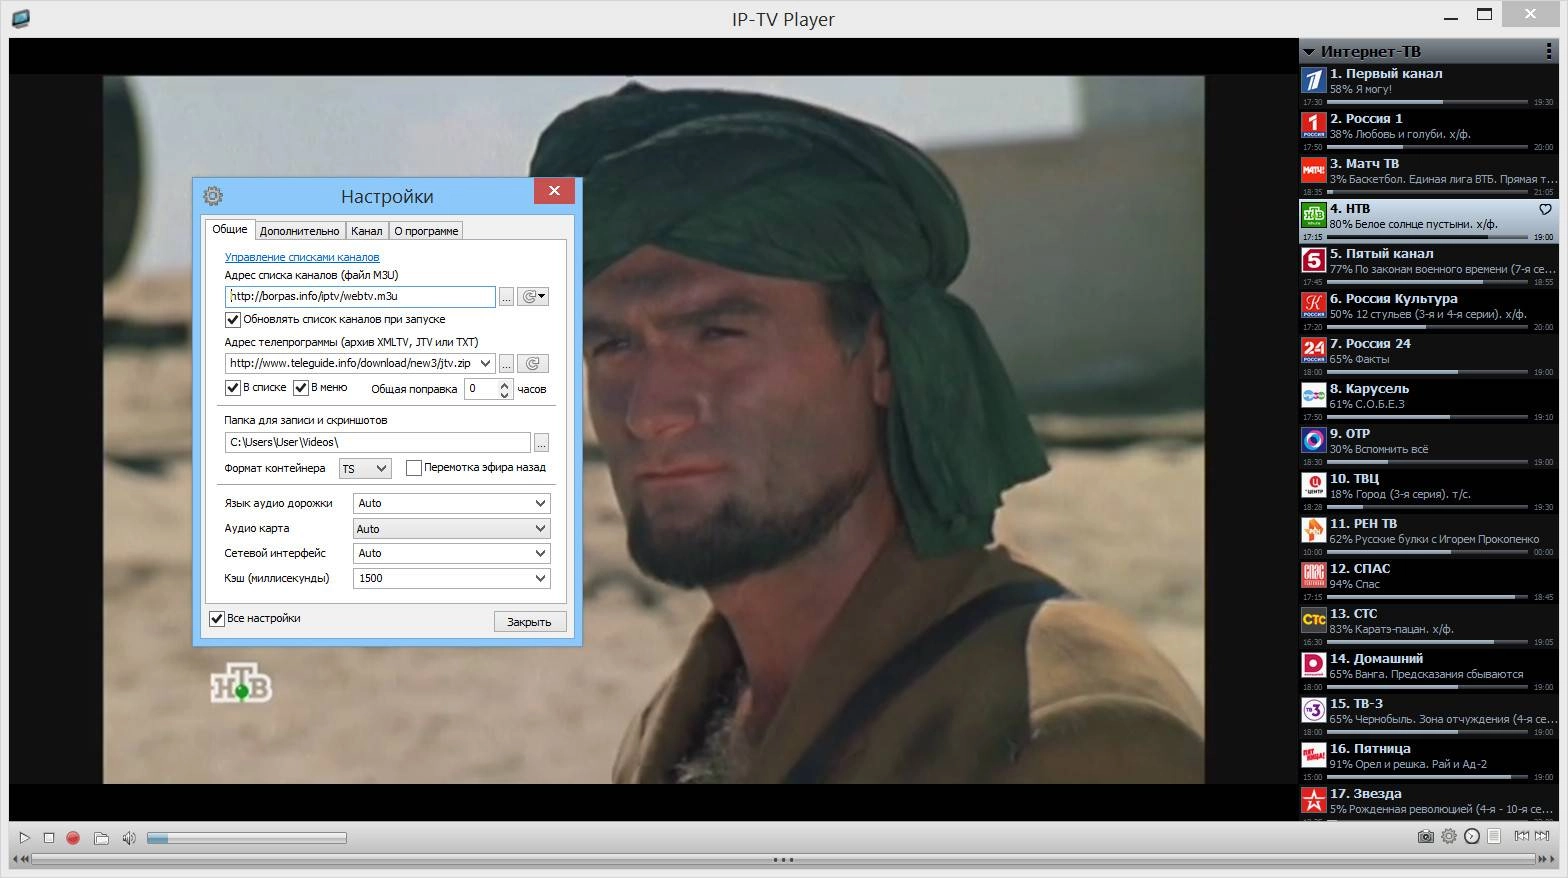Open the channel list options three-dot menu
The width and height of the screenshot is (1568, 878).
click(1551, 51)
